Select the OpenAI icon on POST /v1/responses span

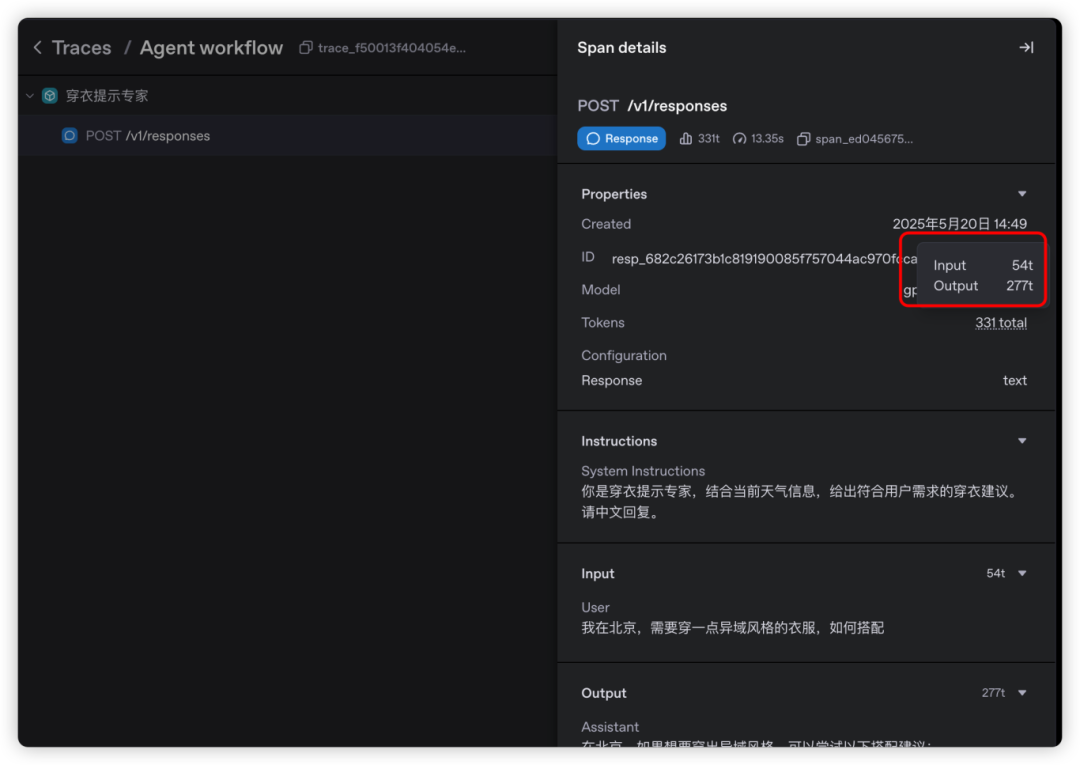68,135
